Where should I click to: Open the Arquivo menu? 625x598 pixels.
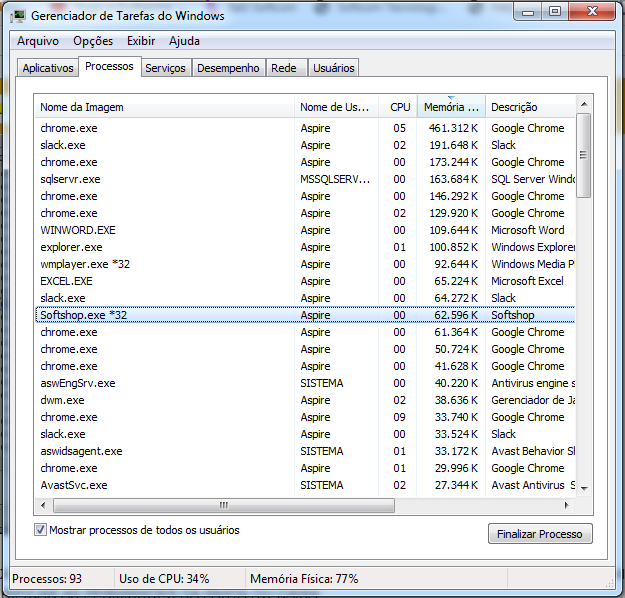[38, 41]
